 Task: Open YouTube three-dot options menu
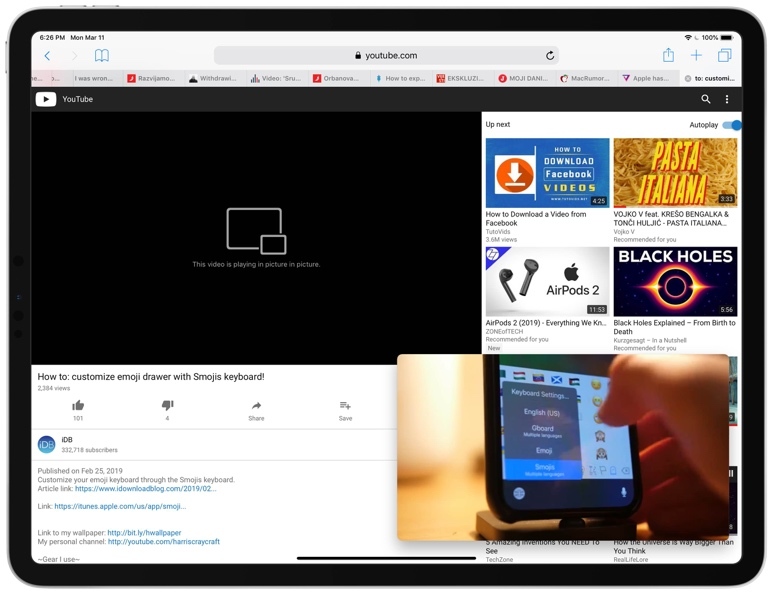727,99
